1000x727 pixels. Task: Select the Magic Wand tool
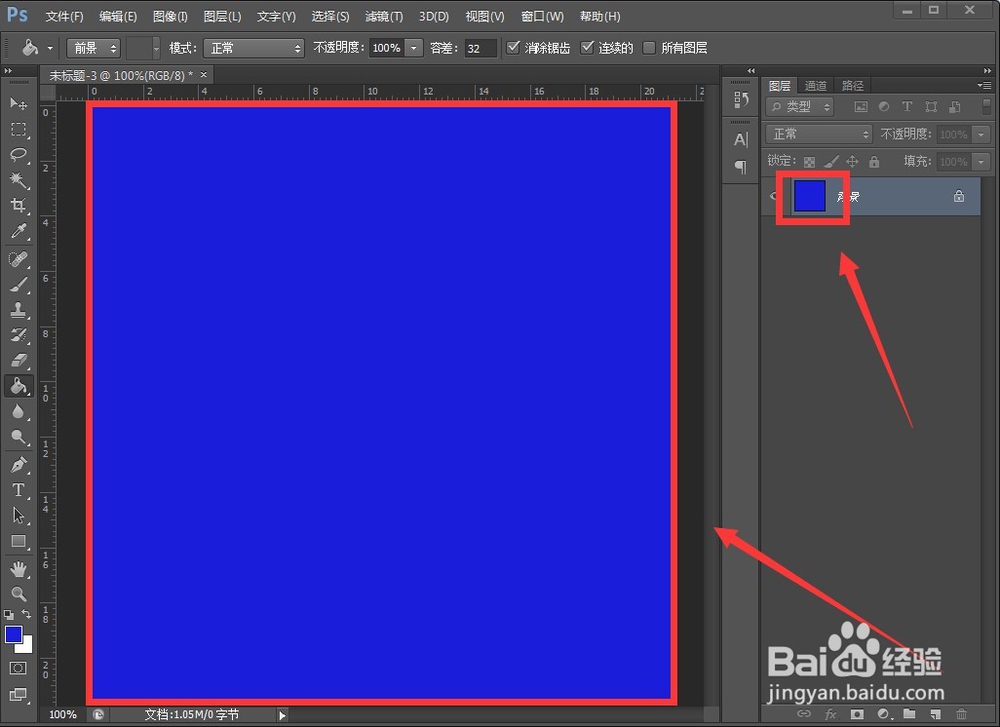[x=18, y=180]
